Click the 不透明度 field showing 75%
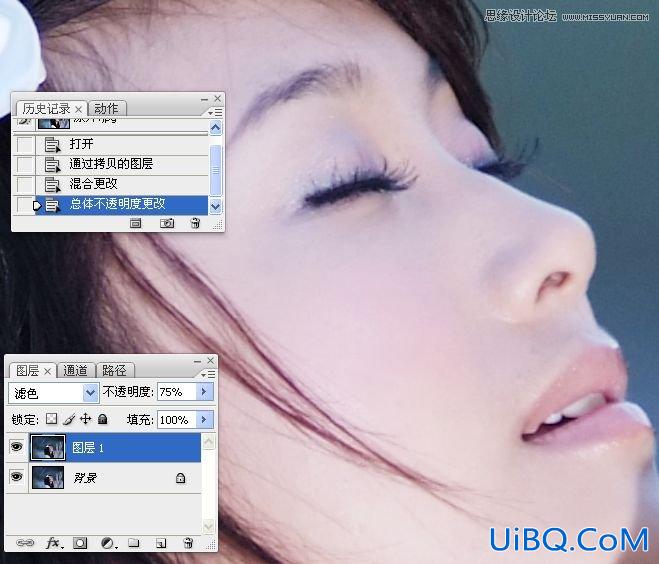The image size is (659, 564). [177, 392]
